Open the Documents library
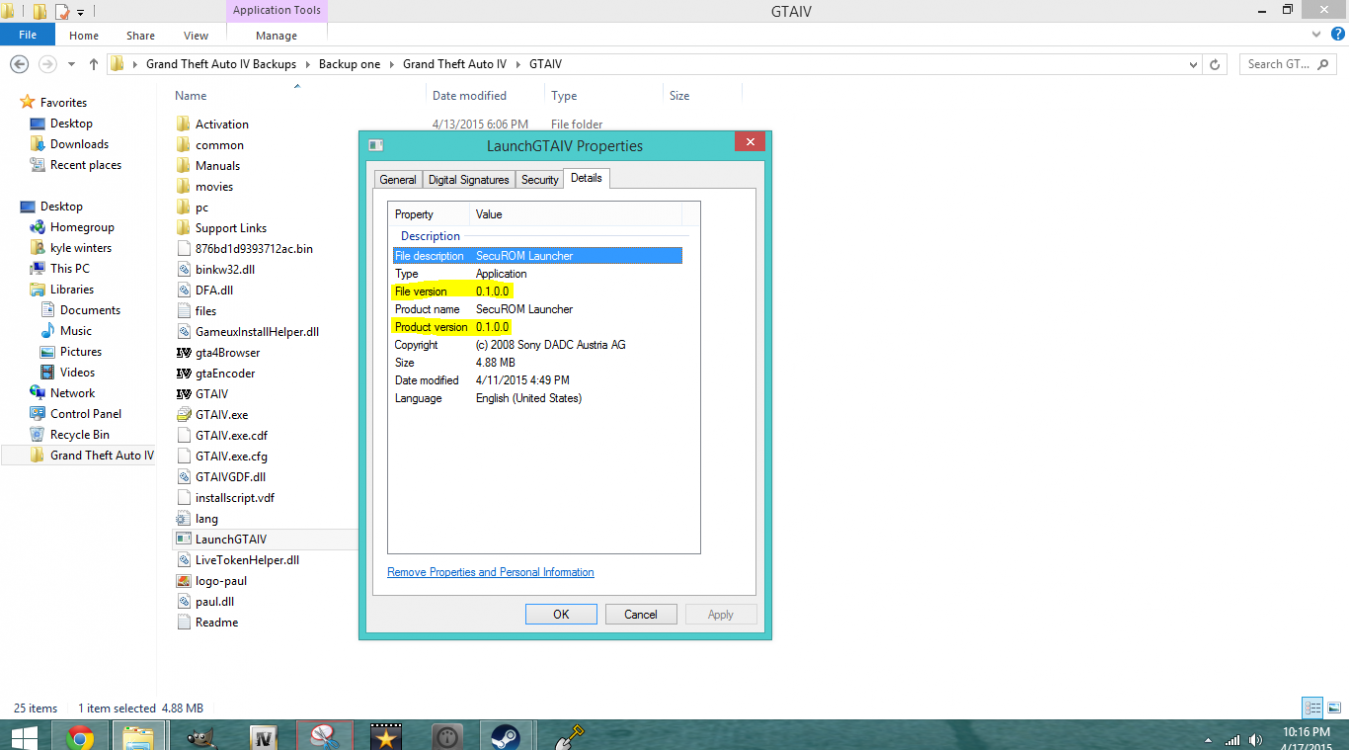This screenshot has height=750, width=1349. tap(90, 310)
